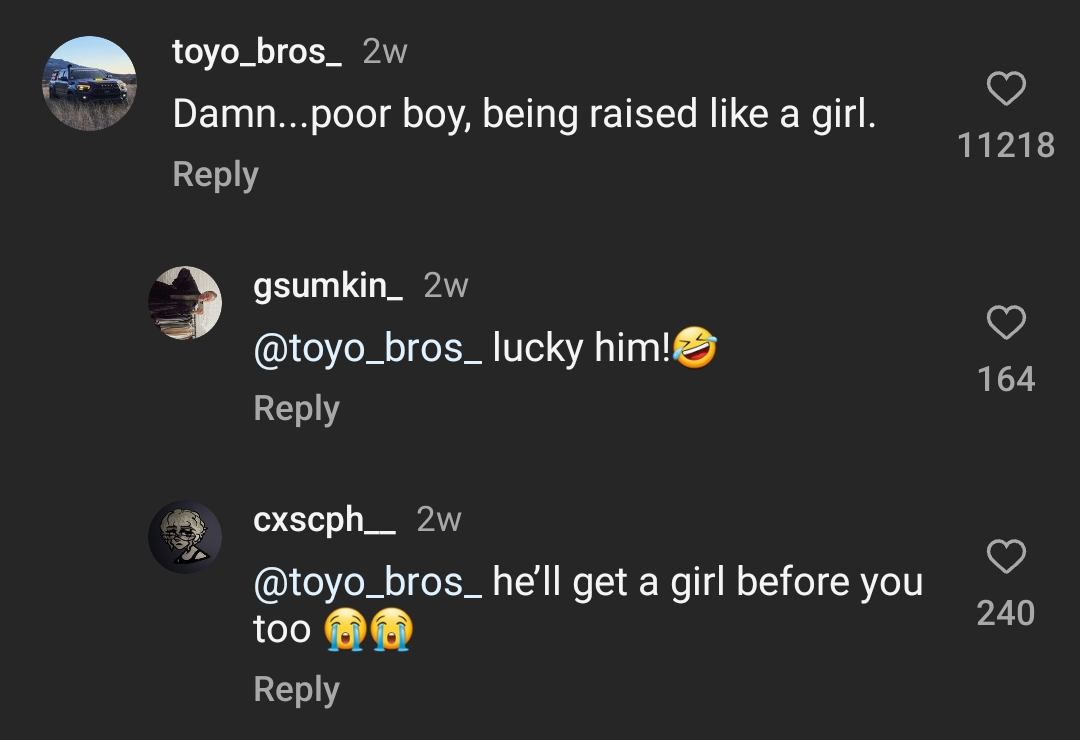View the 240 likes count
The image size is (1080, 740).
(1006, 613)
